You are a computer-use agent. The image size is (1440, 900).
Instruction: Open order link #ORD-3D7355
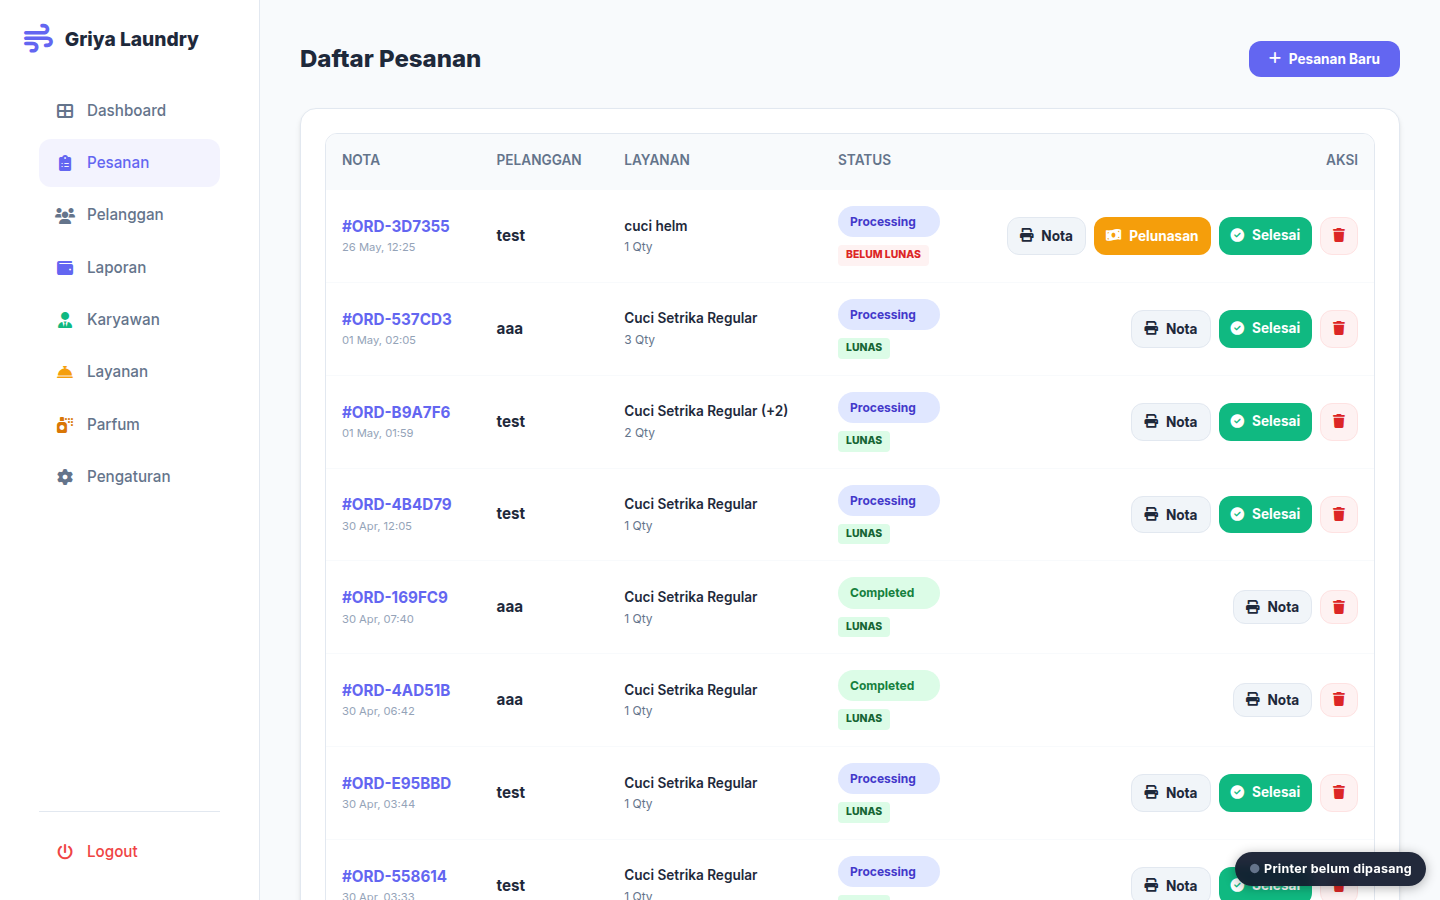(x=396, y=226)
